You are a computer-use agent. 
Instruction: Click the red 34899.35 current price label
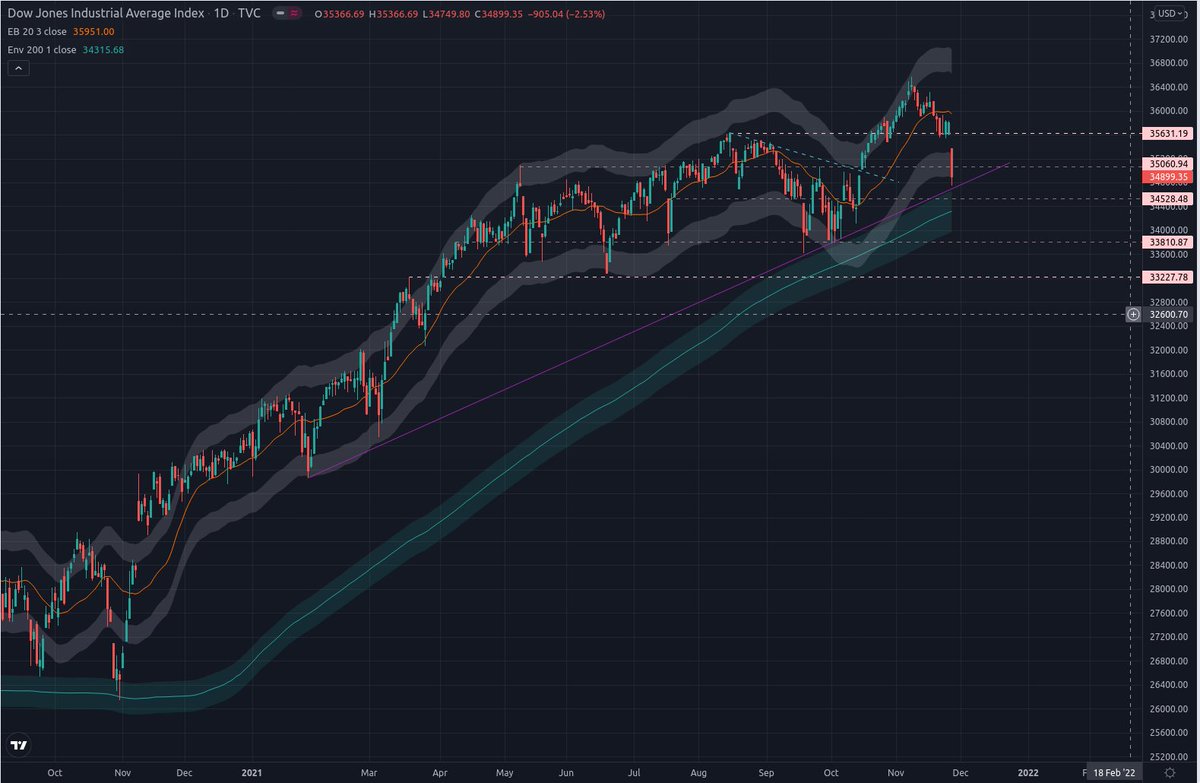(1168, 177)
